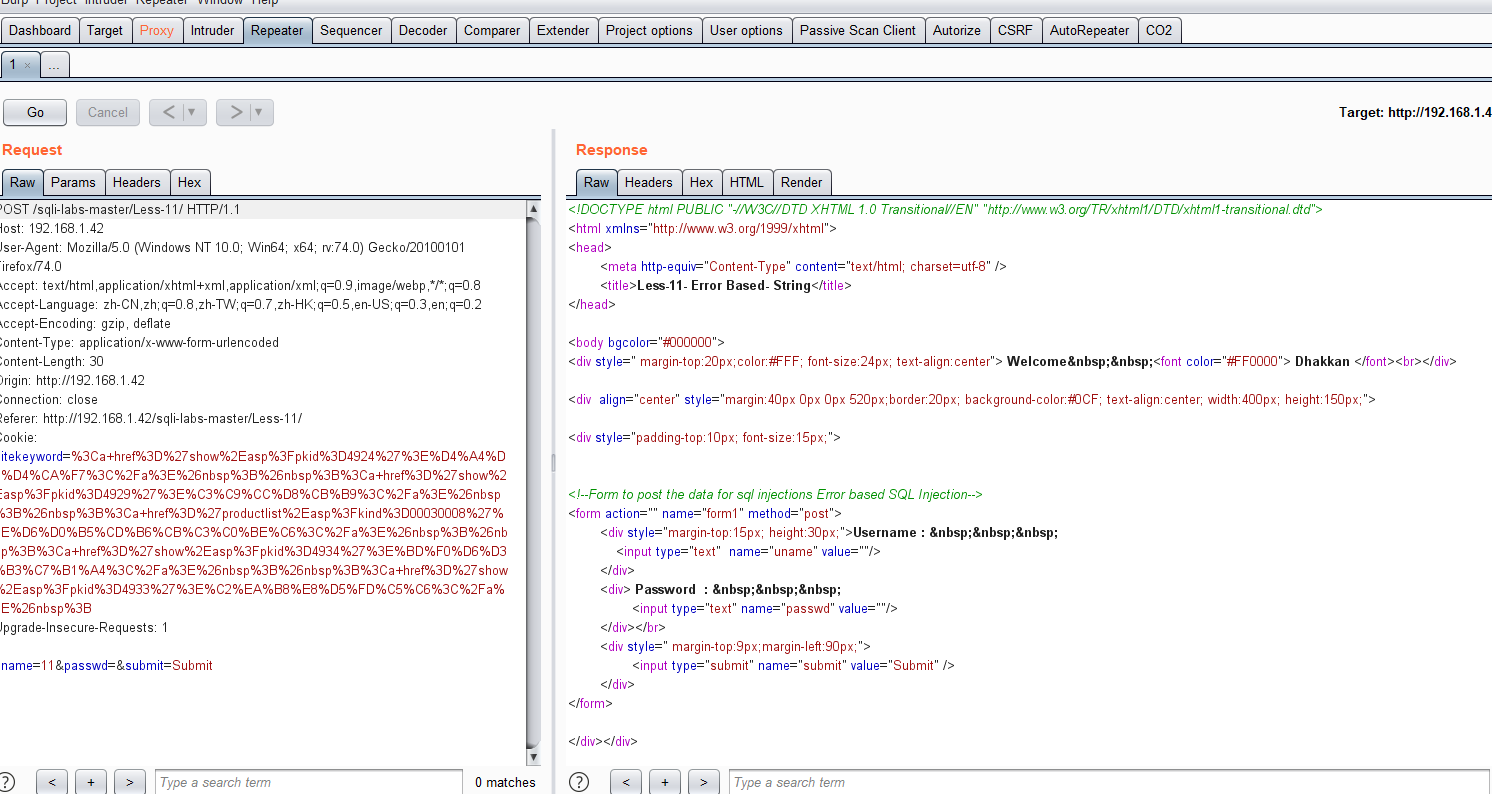Click the request scrollbar up arrow
Screen dimensions: 1492x794
[x=533, y=209]
